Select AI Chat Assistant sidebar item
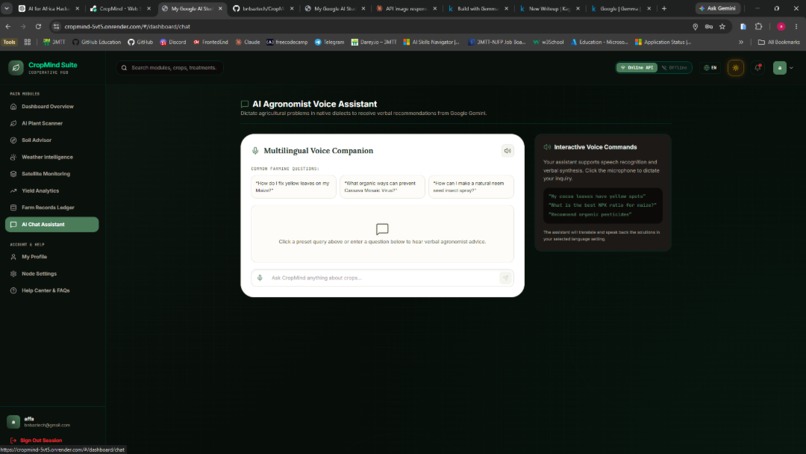Image resolution: width=806 pixels, height=454 pixels. tap(52, 224)
